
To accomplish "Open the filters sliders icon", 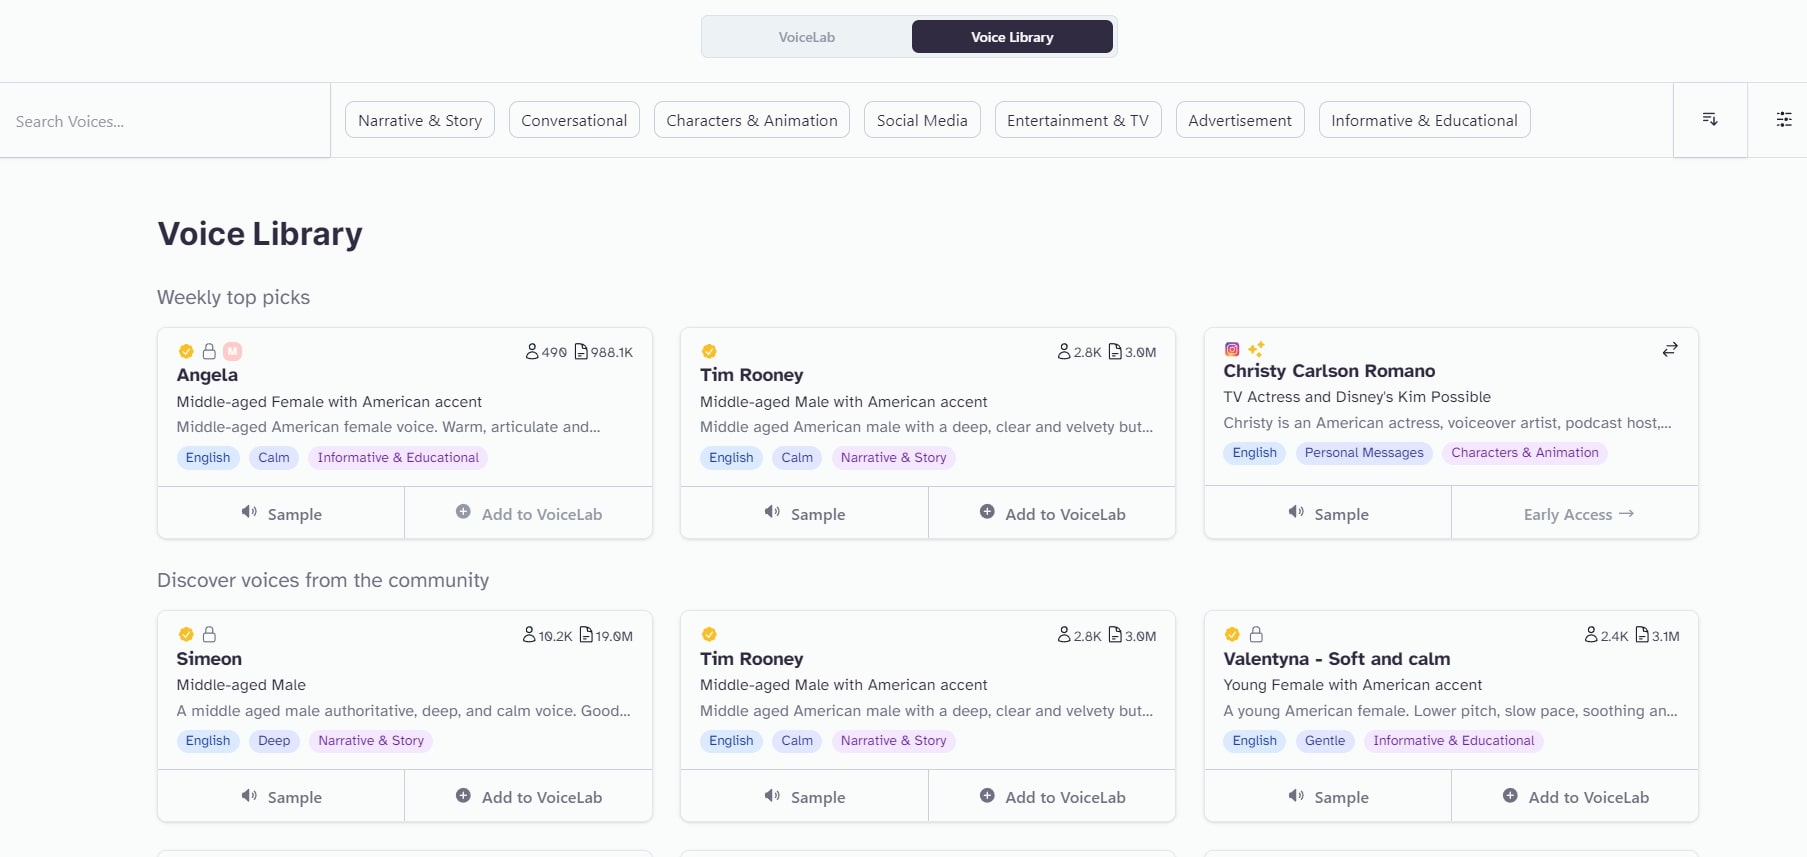I will pyautogui.click(x=1784, y=120).
